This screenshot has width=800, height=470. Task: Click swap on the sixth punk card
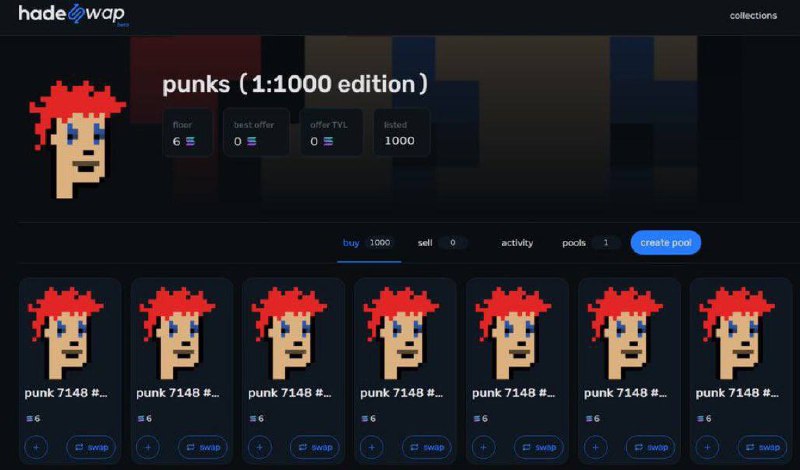point(651,448)
